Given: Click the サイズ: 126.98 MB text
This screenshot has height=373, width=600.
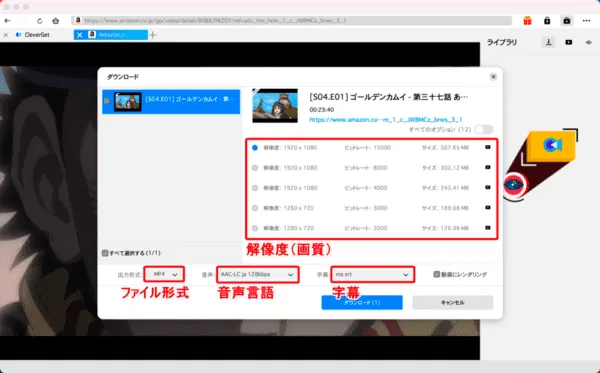Looking at the screenshot, I should (445, 228).
